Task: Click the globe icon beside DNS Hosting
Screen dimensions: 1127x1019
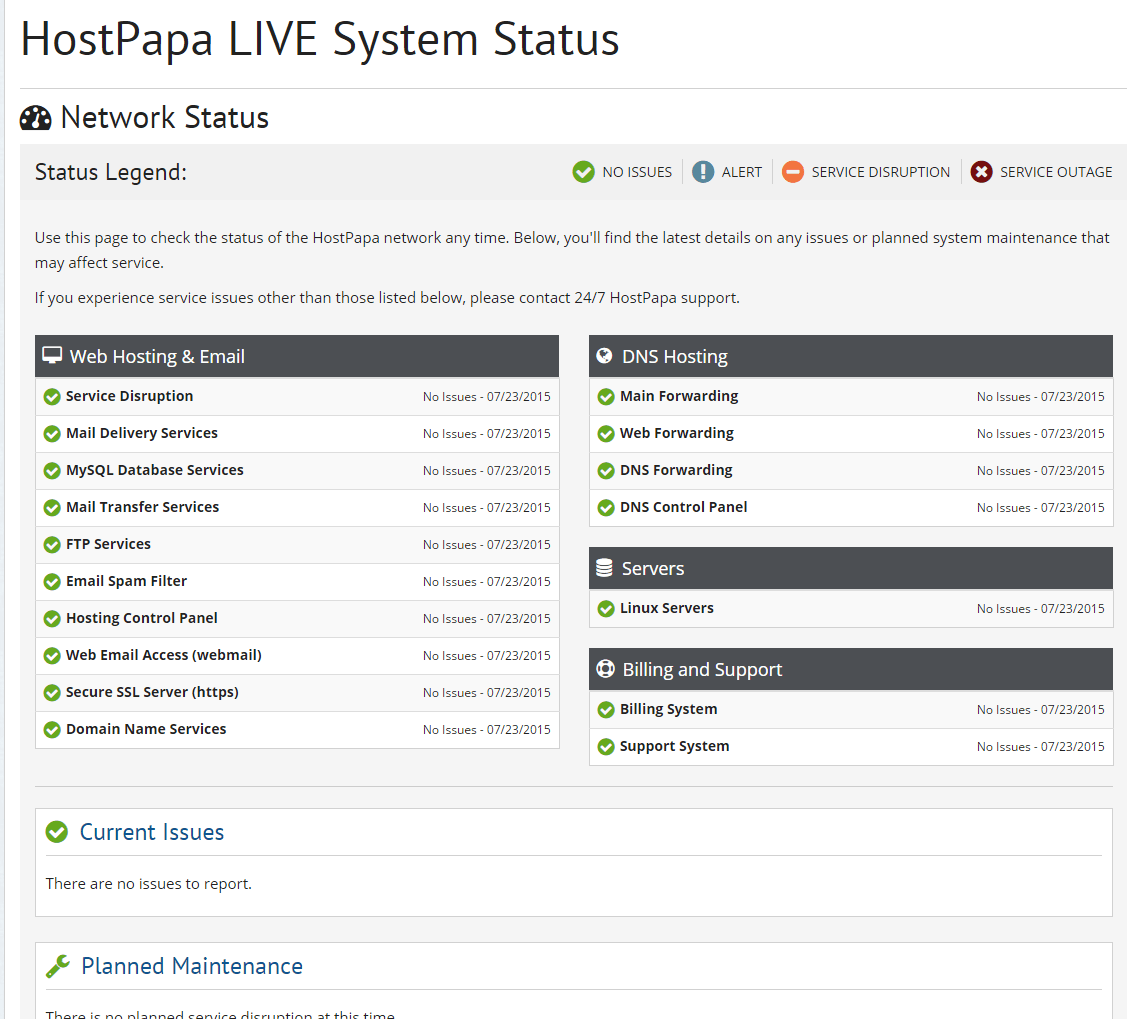Action: (x=604, y=356)
